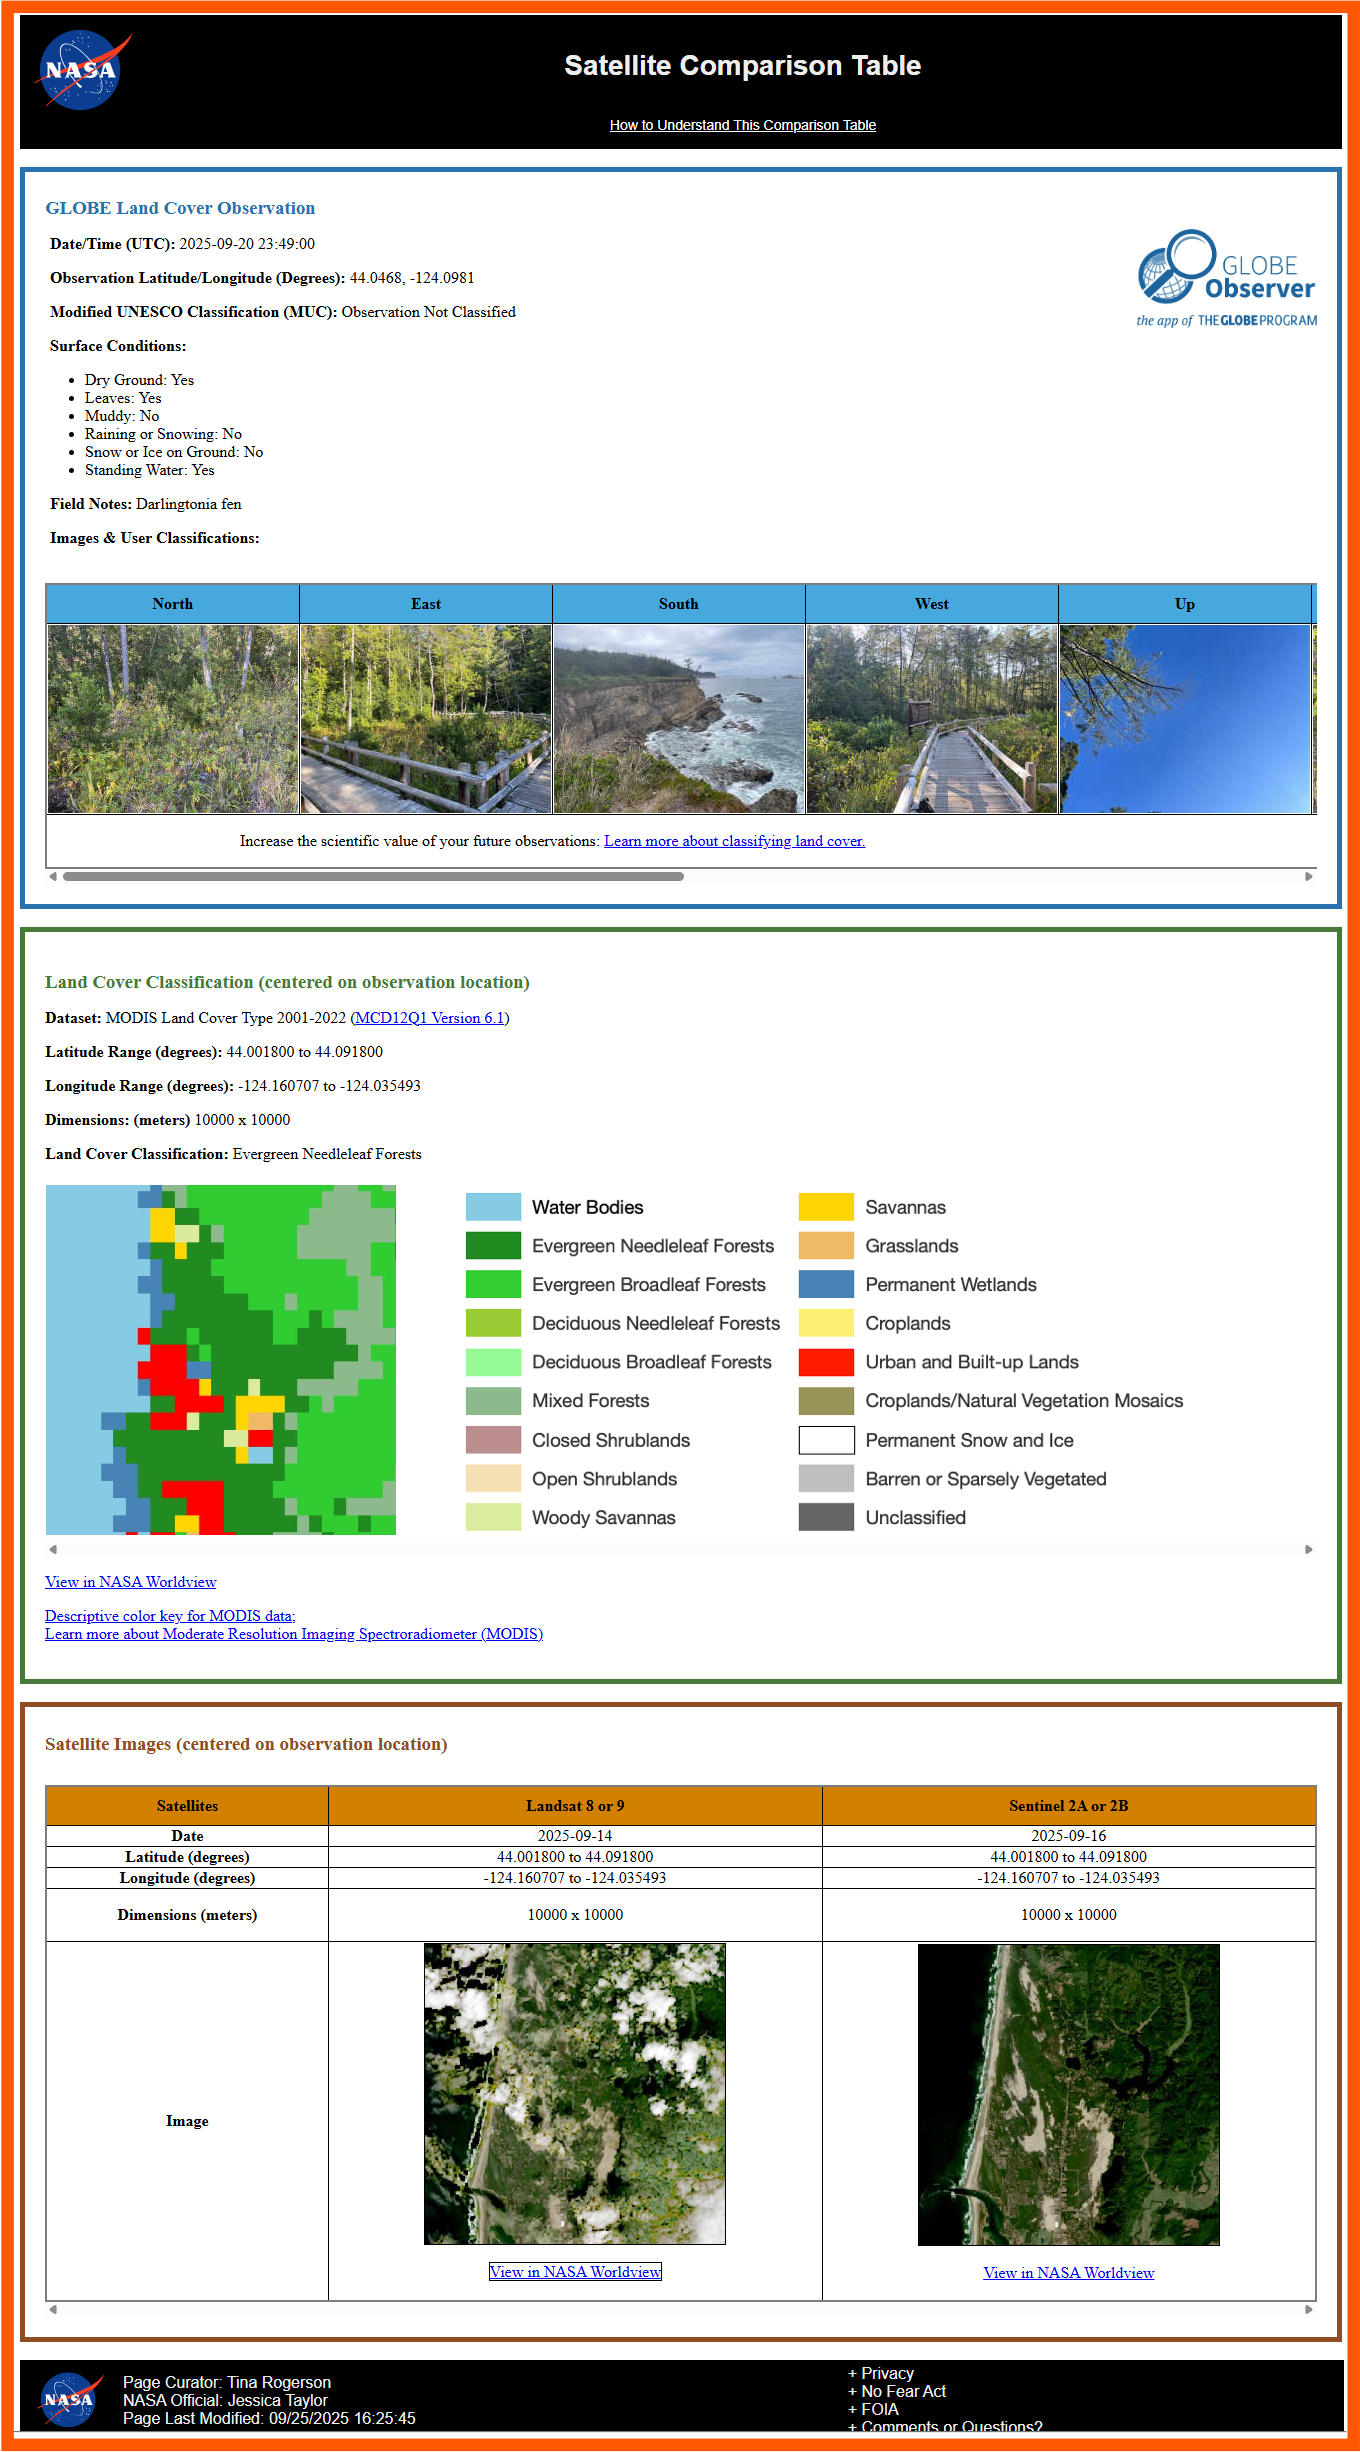
Task: Open the East boardwalk photo
Action: [426, 719]
